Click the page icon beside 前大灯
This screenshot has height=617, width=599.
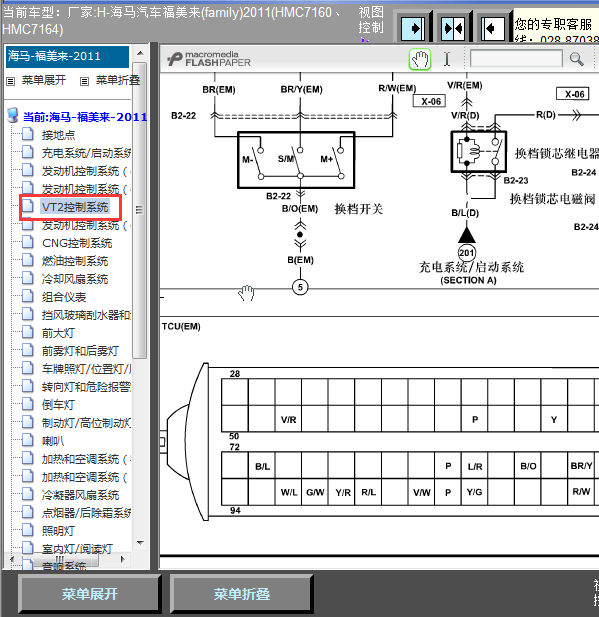coord(28,332)
